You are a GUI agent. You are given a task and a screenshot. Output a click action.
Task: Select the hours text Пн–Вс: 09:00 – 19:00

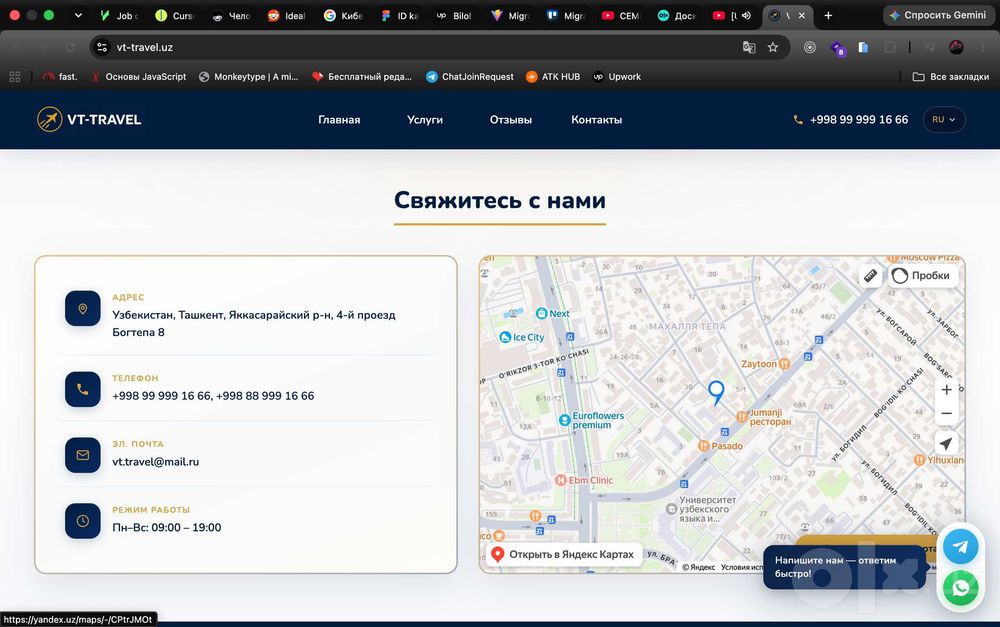[166, 527]
